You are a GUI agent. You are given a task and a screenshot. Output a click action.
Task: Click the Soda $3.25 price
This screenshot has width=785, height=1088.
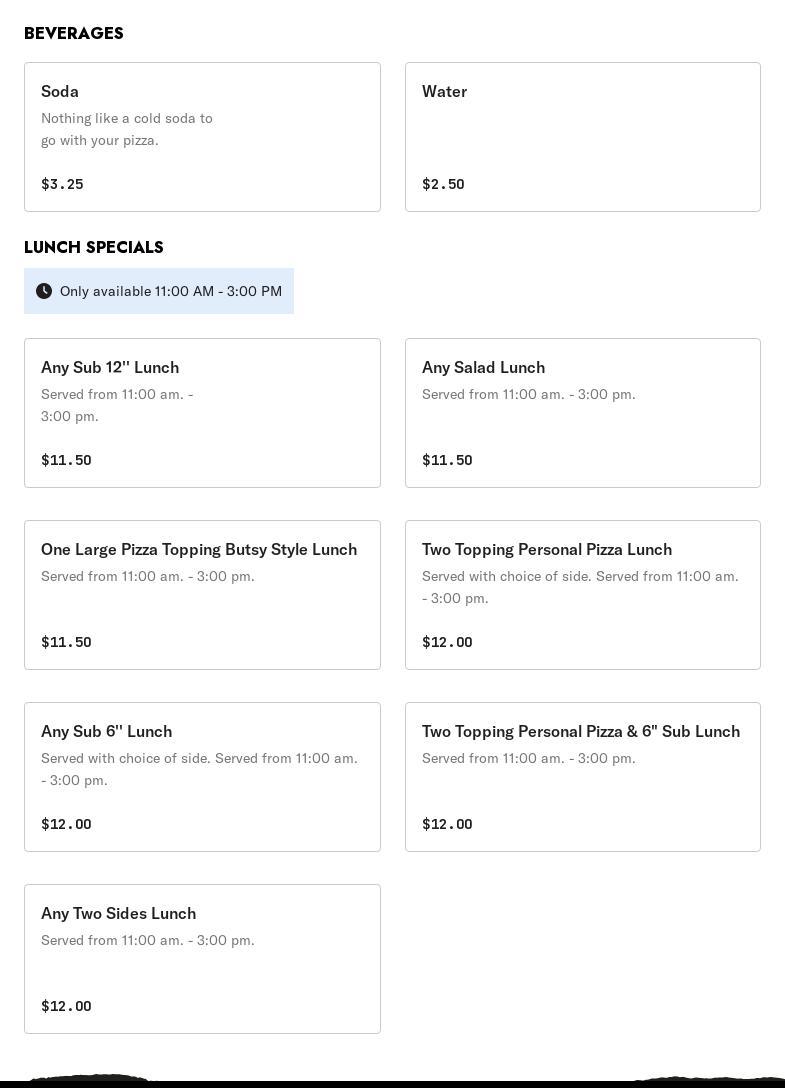[62, 184]
